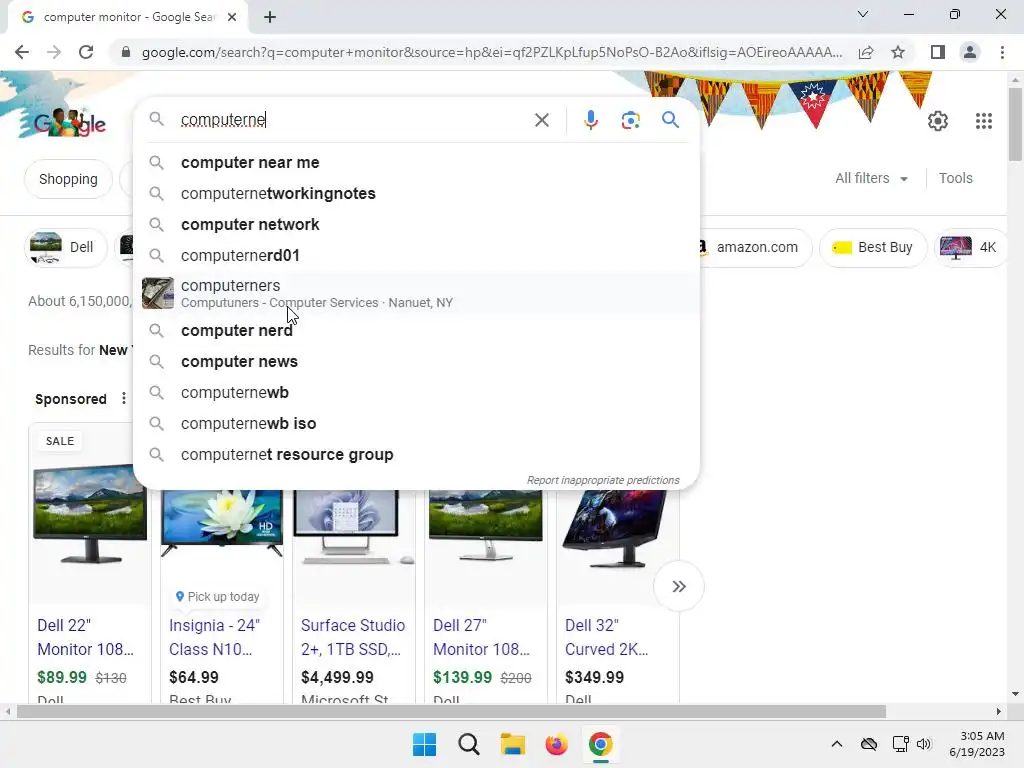Open Surface Studio 2+ product link
This screenshot has height=768, width=1024.
pos(353,637)
